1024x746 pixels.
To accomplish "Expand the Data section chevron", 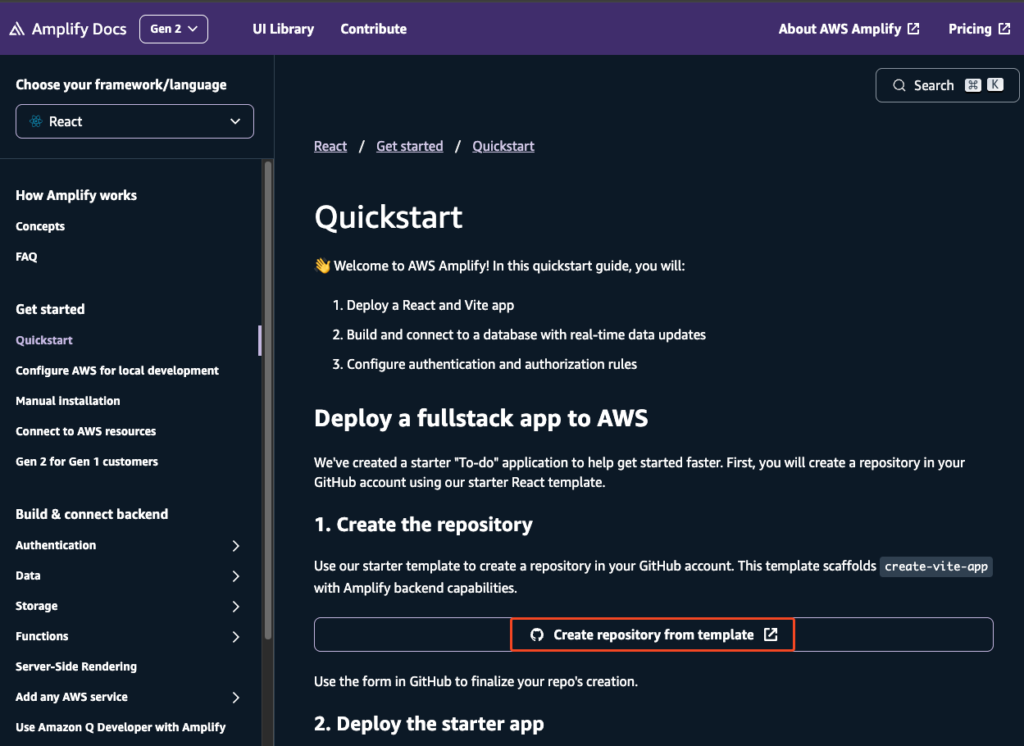I will click(236, 576).
